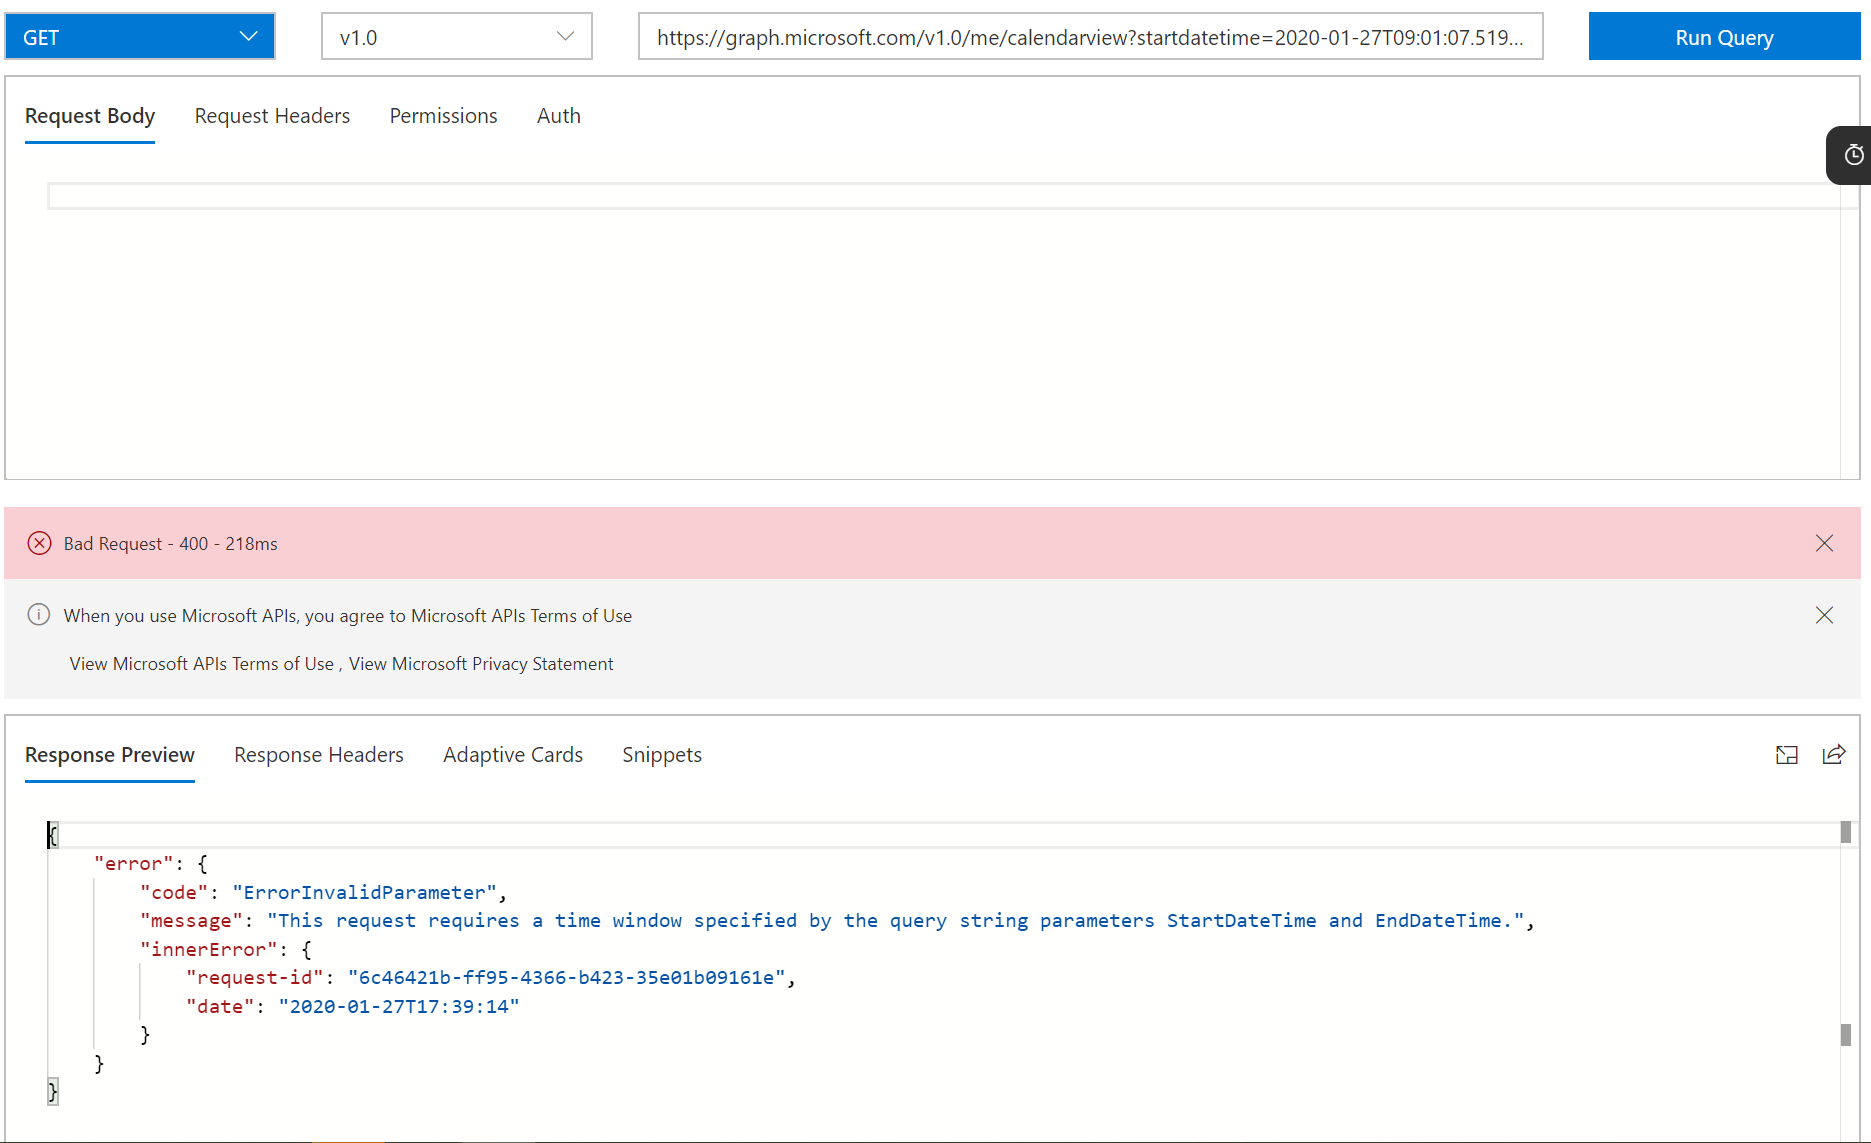Expand the GET dropdown chevron
This screenshot has height=1143, width=1871.
pyautogui.click(x=247, y=36)
